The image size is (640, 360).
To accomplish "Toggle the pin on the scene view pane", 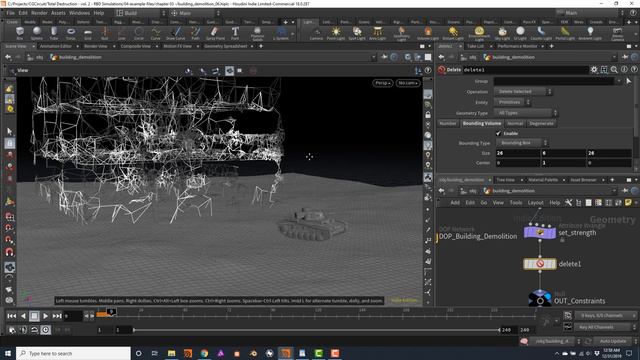I will pyautogui.click(x=384, y=57).
